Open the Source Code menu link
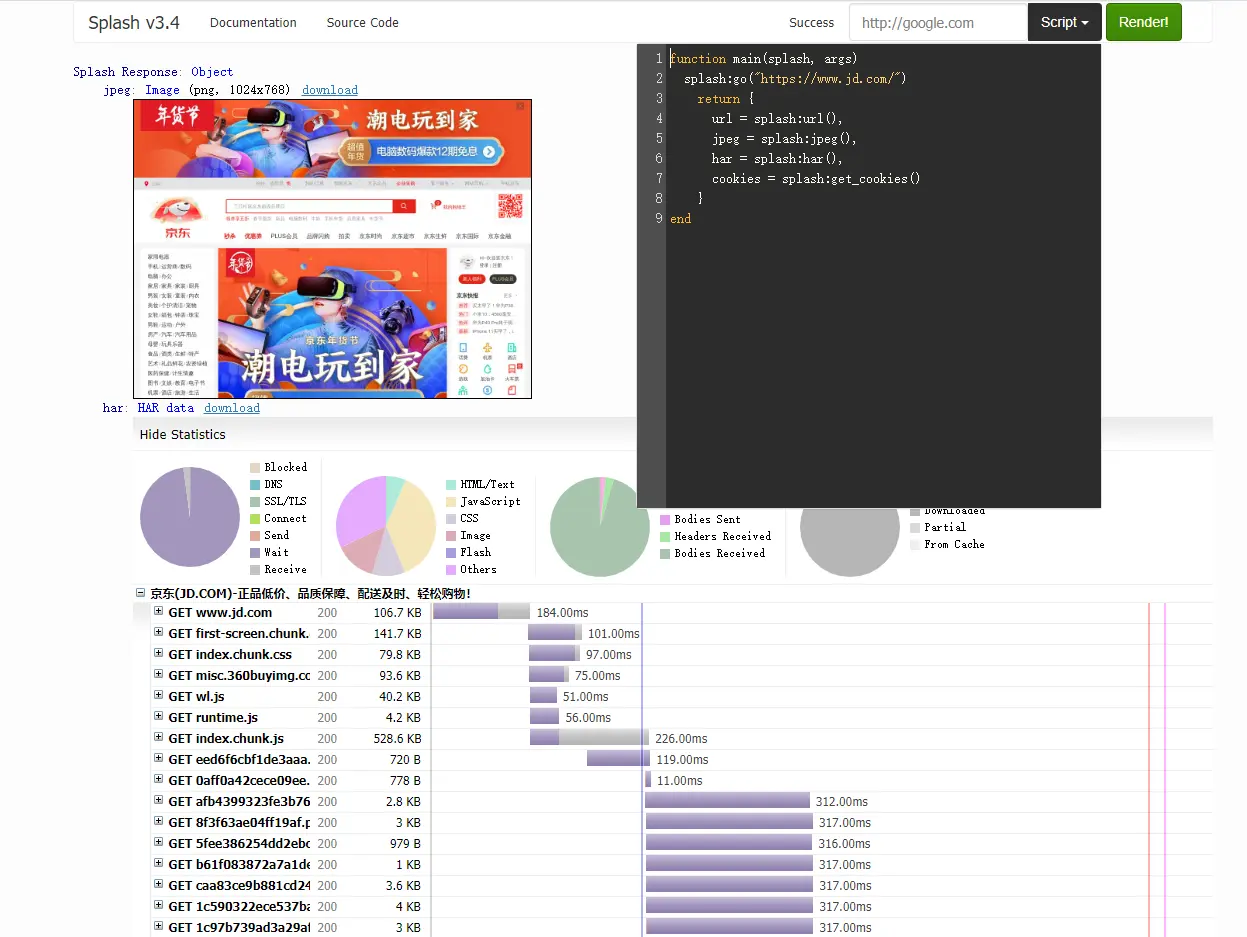This screenshot has height=937, width=1247. pos(362,22)
